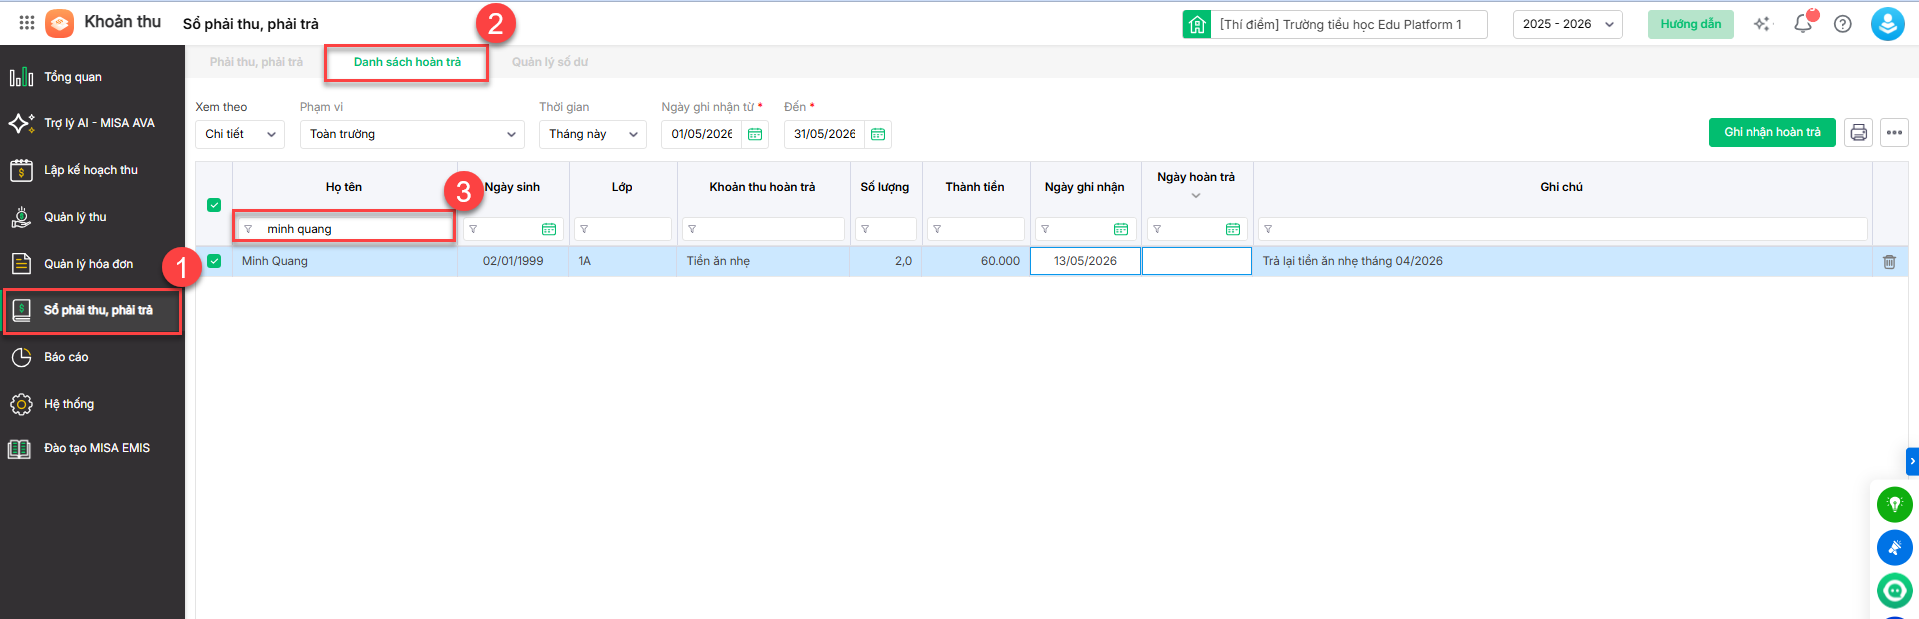This screenshot has width=1919, height=619.
Task: Click the green lightbulb floating icon
Action: coord(1894,505)
